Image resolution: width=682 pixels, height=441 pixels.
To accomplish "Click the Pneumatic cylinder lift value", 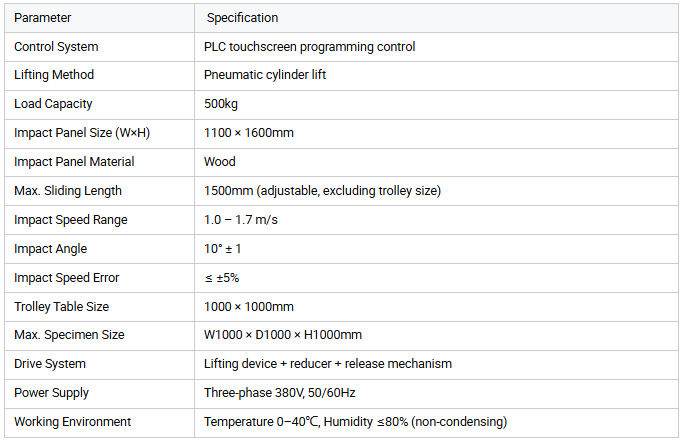I will 264,75.
